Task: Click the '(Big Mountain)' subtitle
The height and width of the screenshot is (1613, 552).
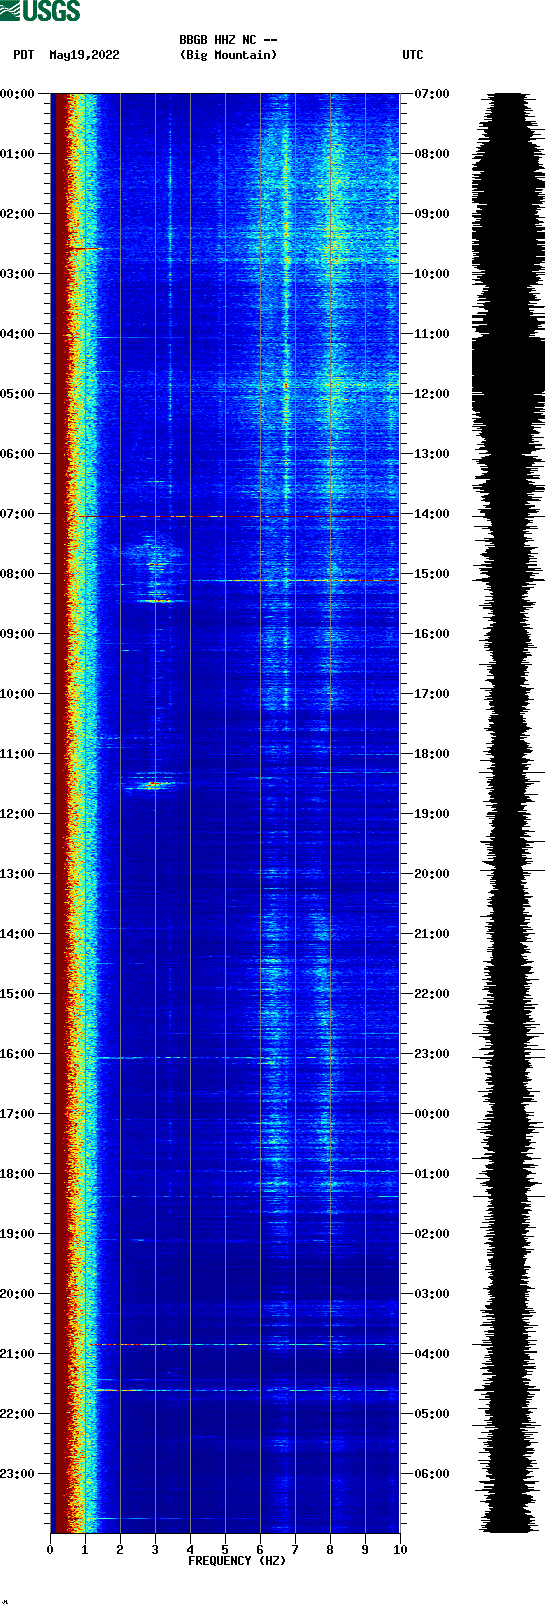Action: pyautogui.click(x=228, y=55)
